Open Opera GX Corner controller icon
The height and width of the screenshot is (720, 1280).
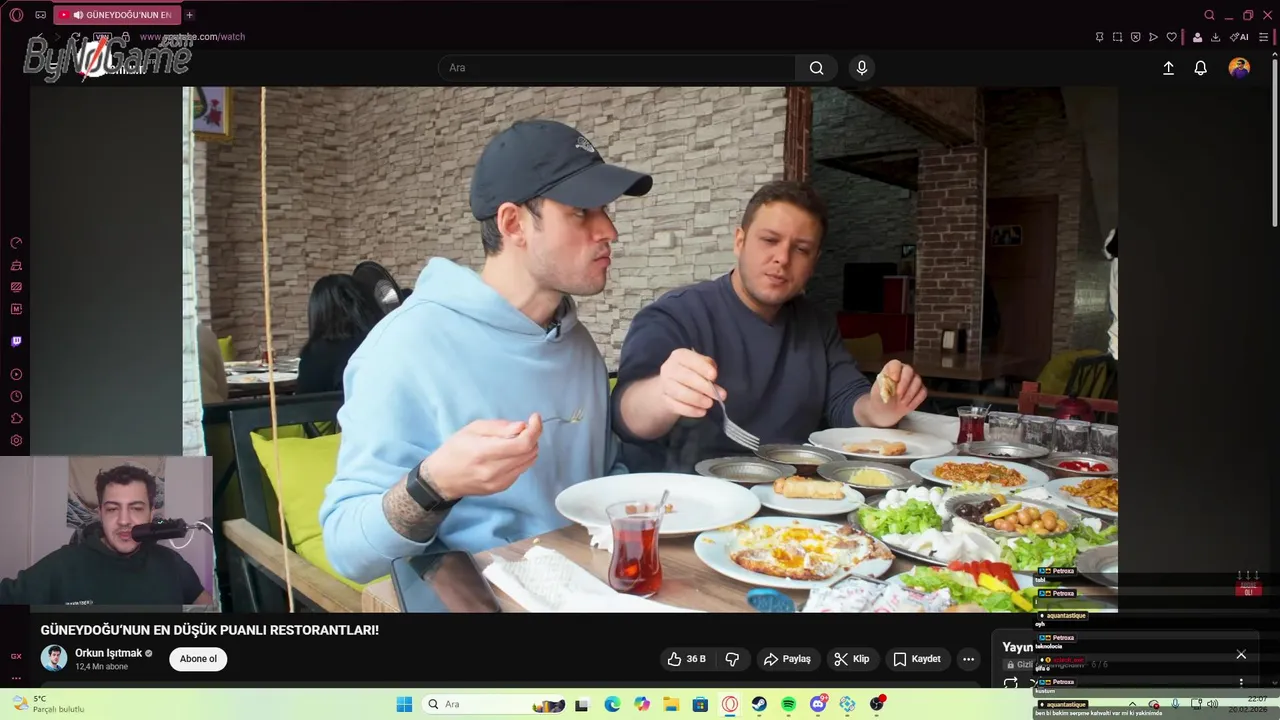click(x=41, y=15)
